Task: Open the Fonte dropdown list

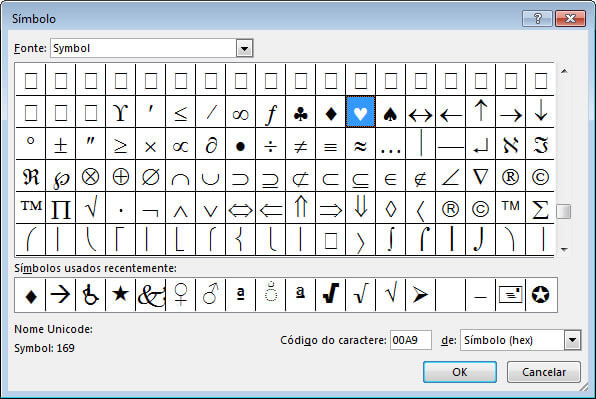Action: [244, 48]
